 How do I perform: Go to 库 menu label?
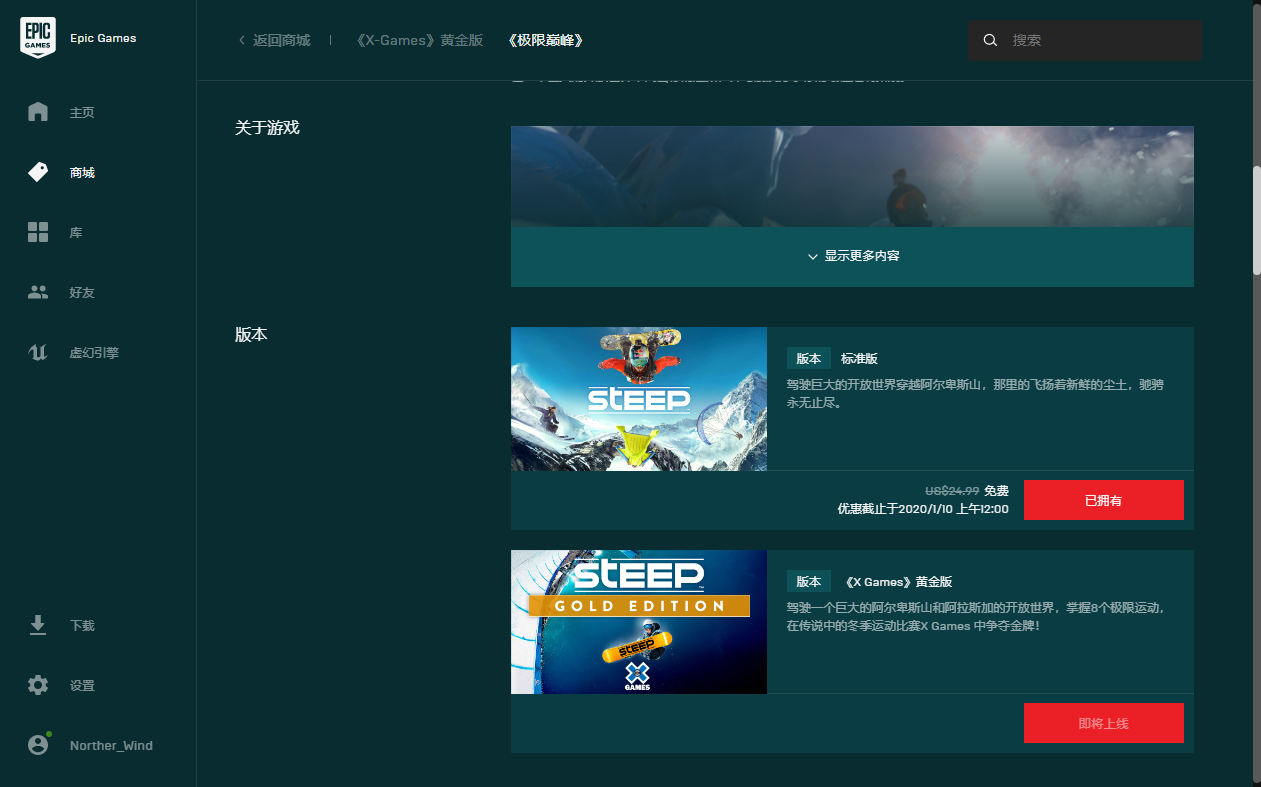(76, 233)
